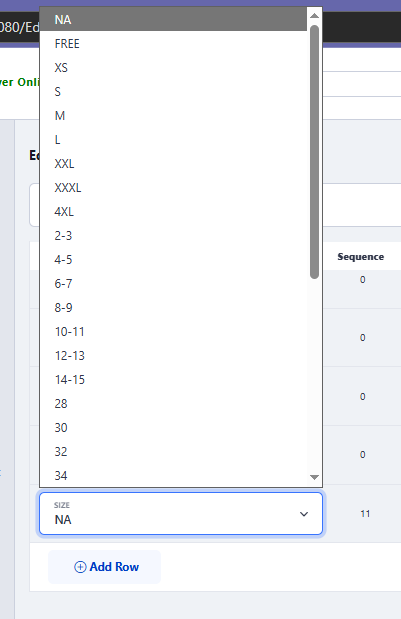The image size is (401, 619).
Task: Pick XXXL from the dropdown
Action: pos(173,188)
